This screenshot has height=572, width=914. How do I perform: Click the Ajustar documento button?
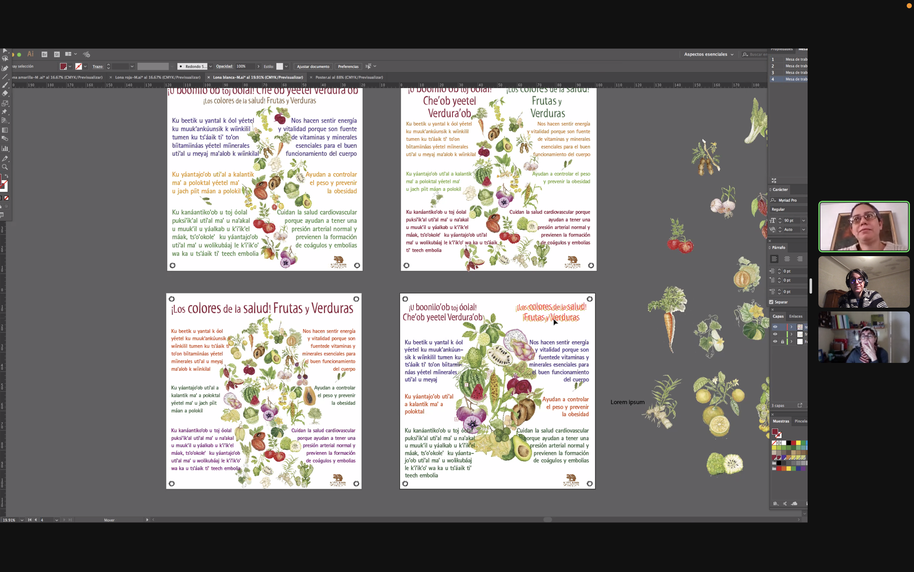(x=313, y=66)
